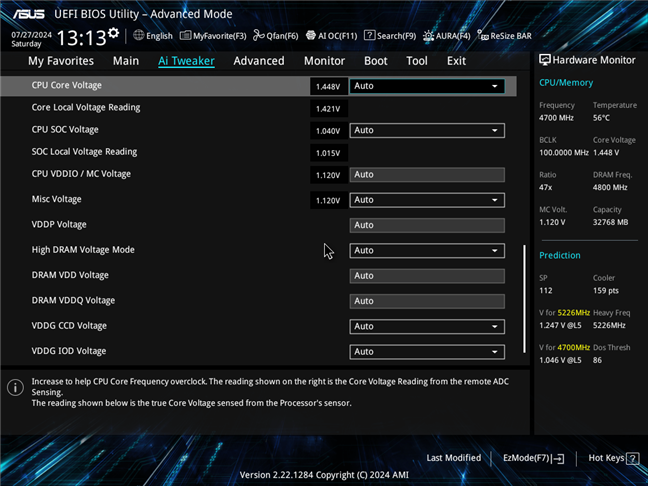Click the 47x ratio value
The image size is (648, 486).
(x=546, y=187)
